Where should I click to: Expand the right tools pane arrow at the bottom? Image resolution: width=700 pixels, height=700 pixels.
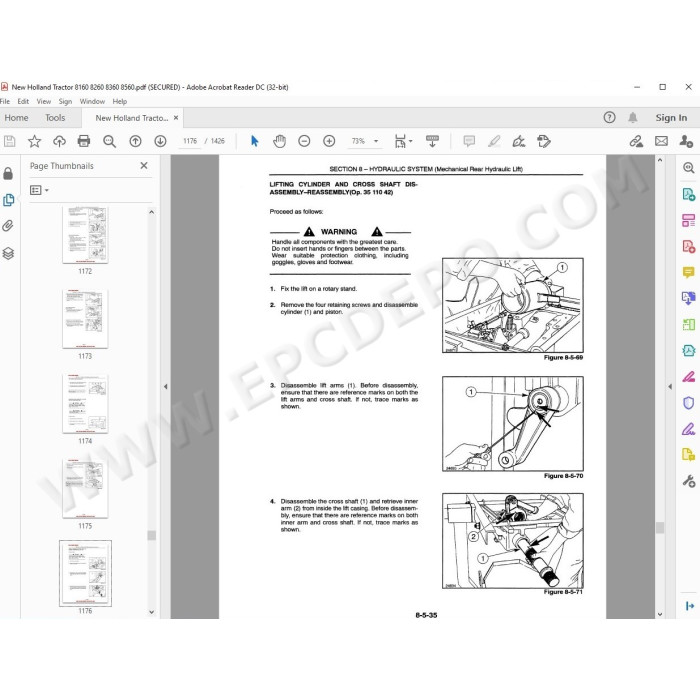[690, 606]
